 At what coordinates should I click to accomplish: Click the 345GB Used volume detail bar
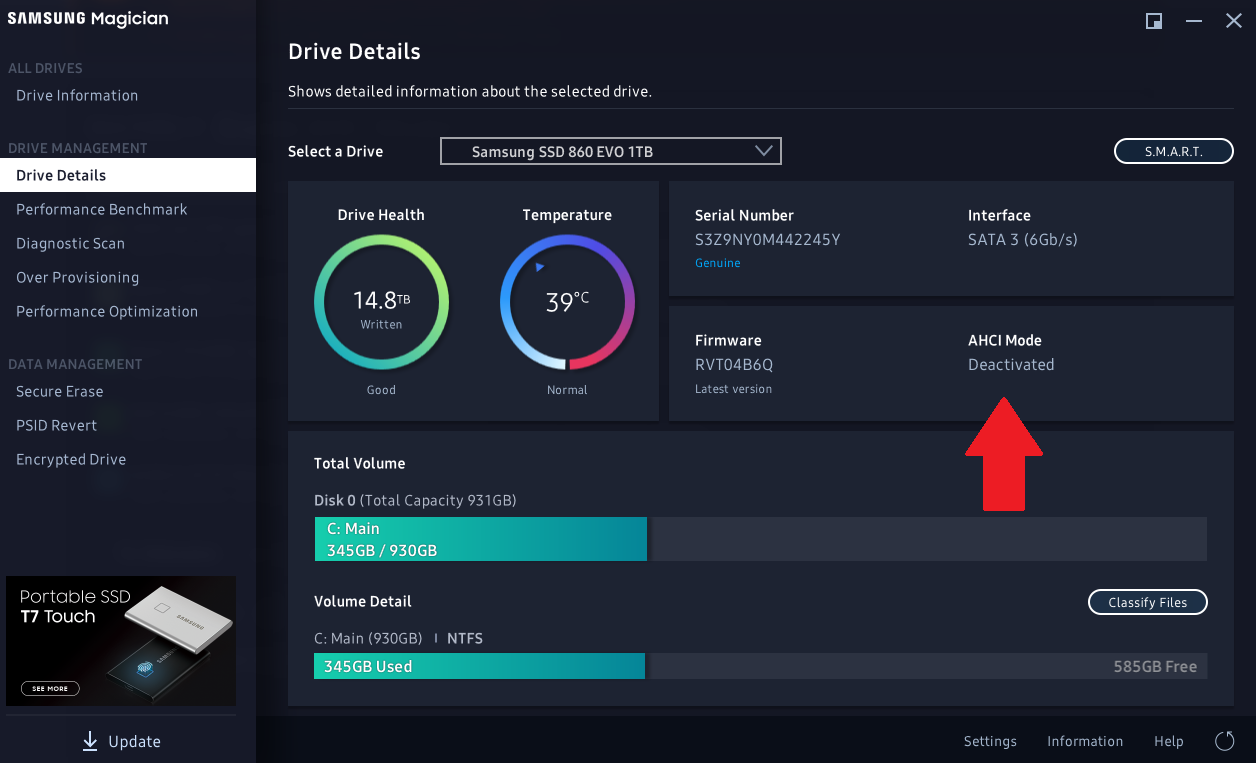[x=479, y=666]
